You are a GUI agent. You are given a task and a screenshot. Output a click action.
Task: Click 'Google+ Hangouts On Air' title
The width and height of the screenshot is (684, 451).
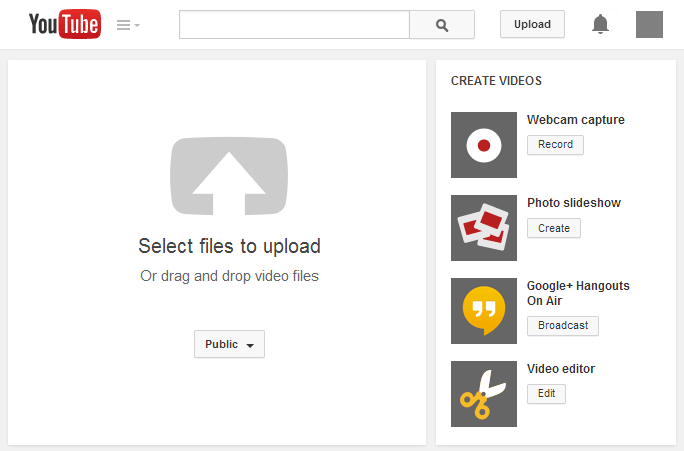[578, 293]
